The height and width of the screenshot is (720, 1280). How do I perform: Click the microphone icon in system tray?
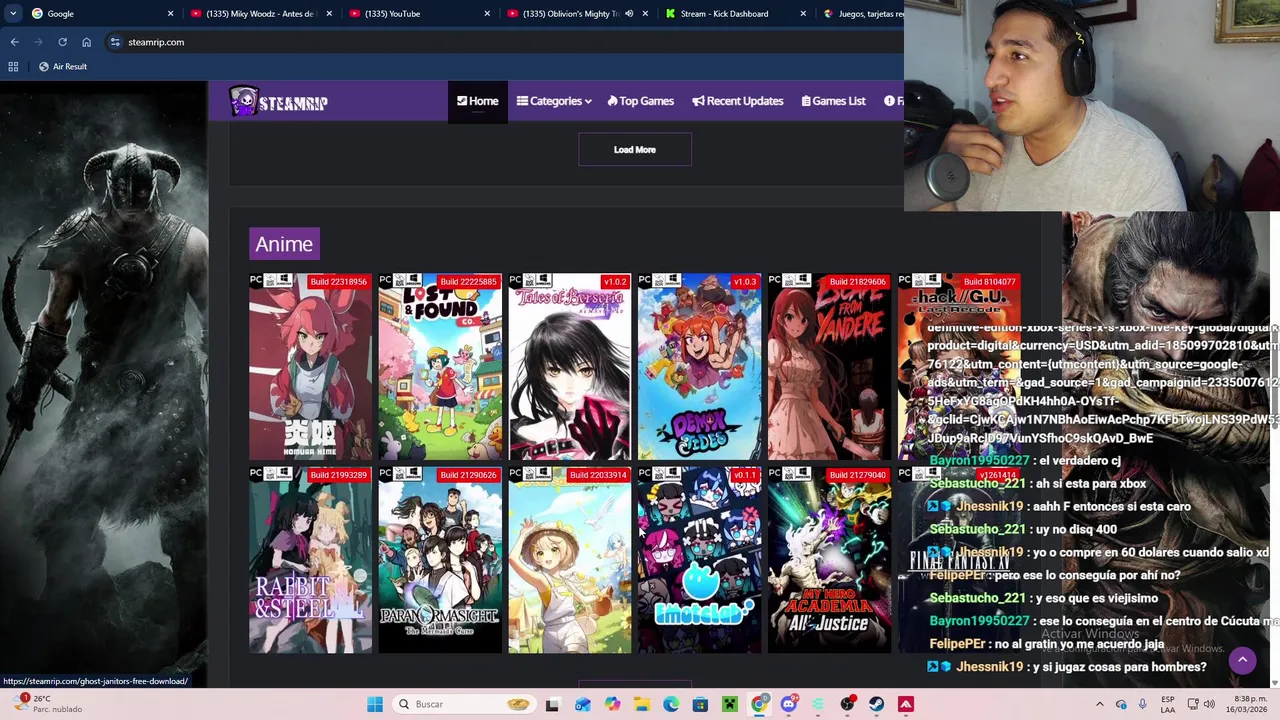(1142, 704)
